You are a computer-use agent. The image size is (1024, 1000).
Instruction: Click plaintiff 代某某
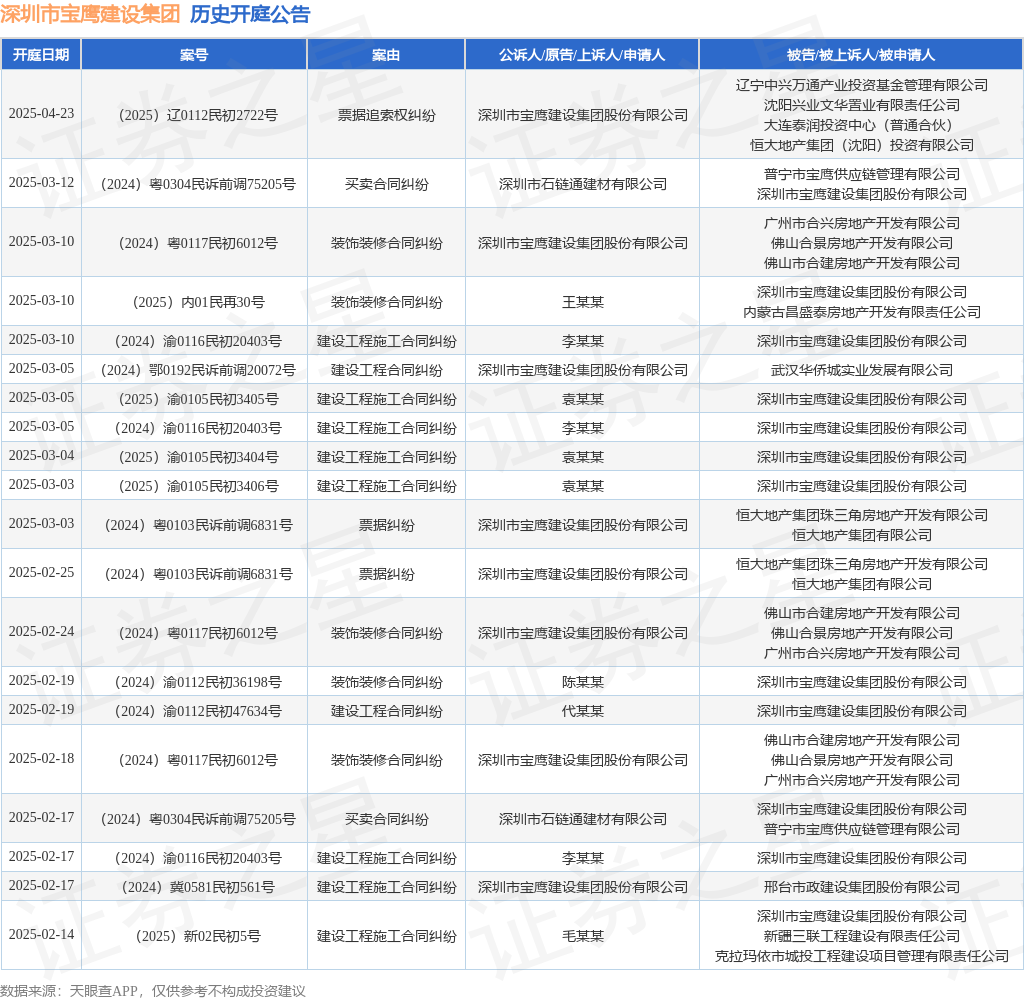pos(583,711)
